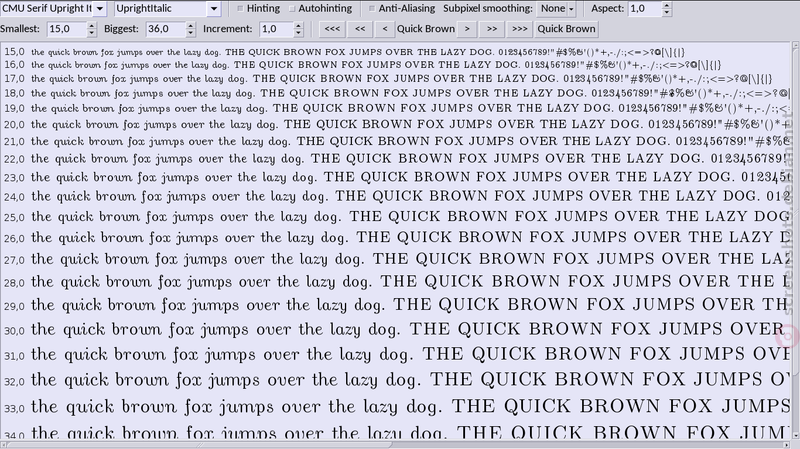The height and width of the screenshot is (449, 800).
Task: Click inside the Biggest size field
Action: (165, 29)
